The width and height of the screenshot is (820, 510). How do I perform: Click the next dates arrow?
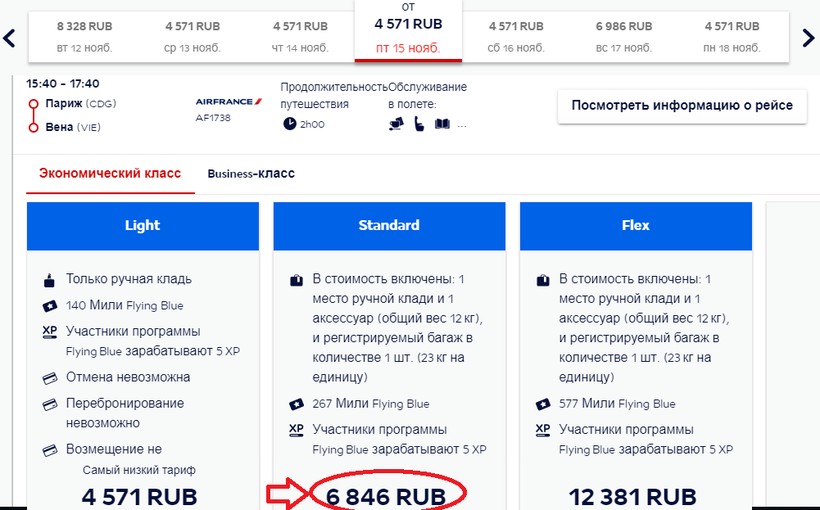click(x=810, y=38)
